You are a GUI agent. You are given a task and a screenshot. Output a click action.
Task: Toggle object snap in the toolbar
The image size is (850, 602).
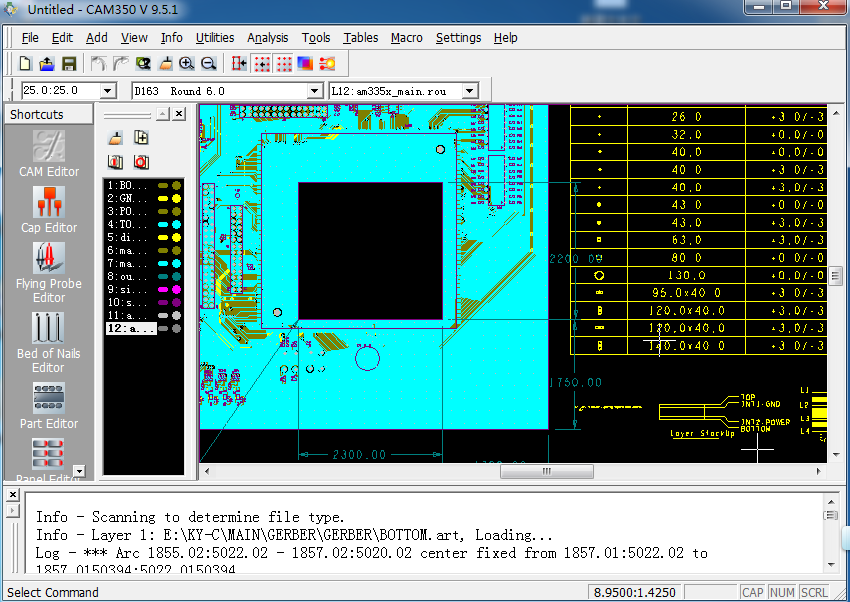[239, 64]
